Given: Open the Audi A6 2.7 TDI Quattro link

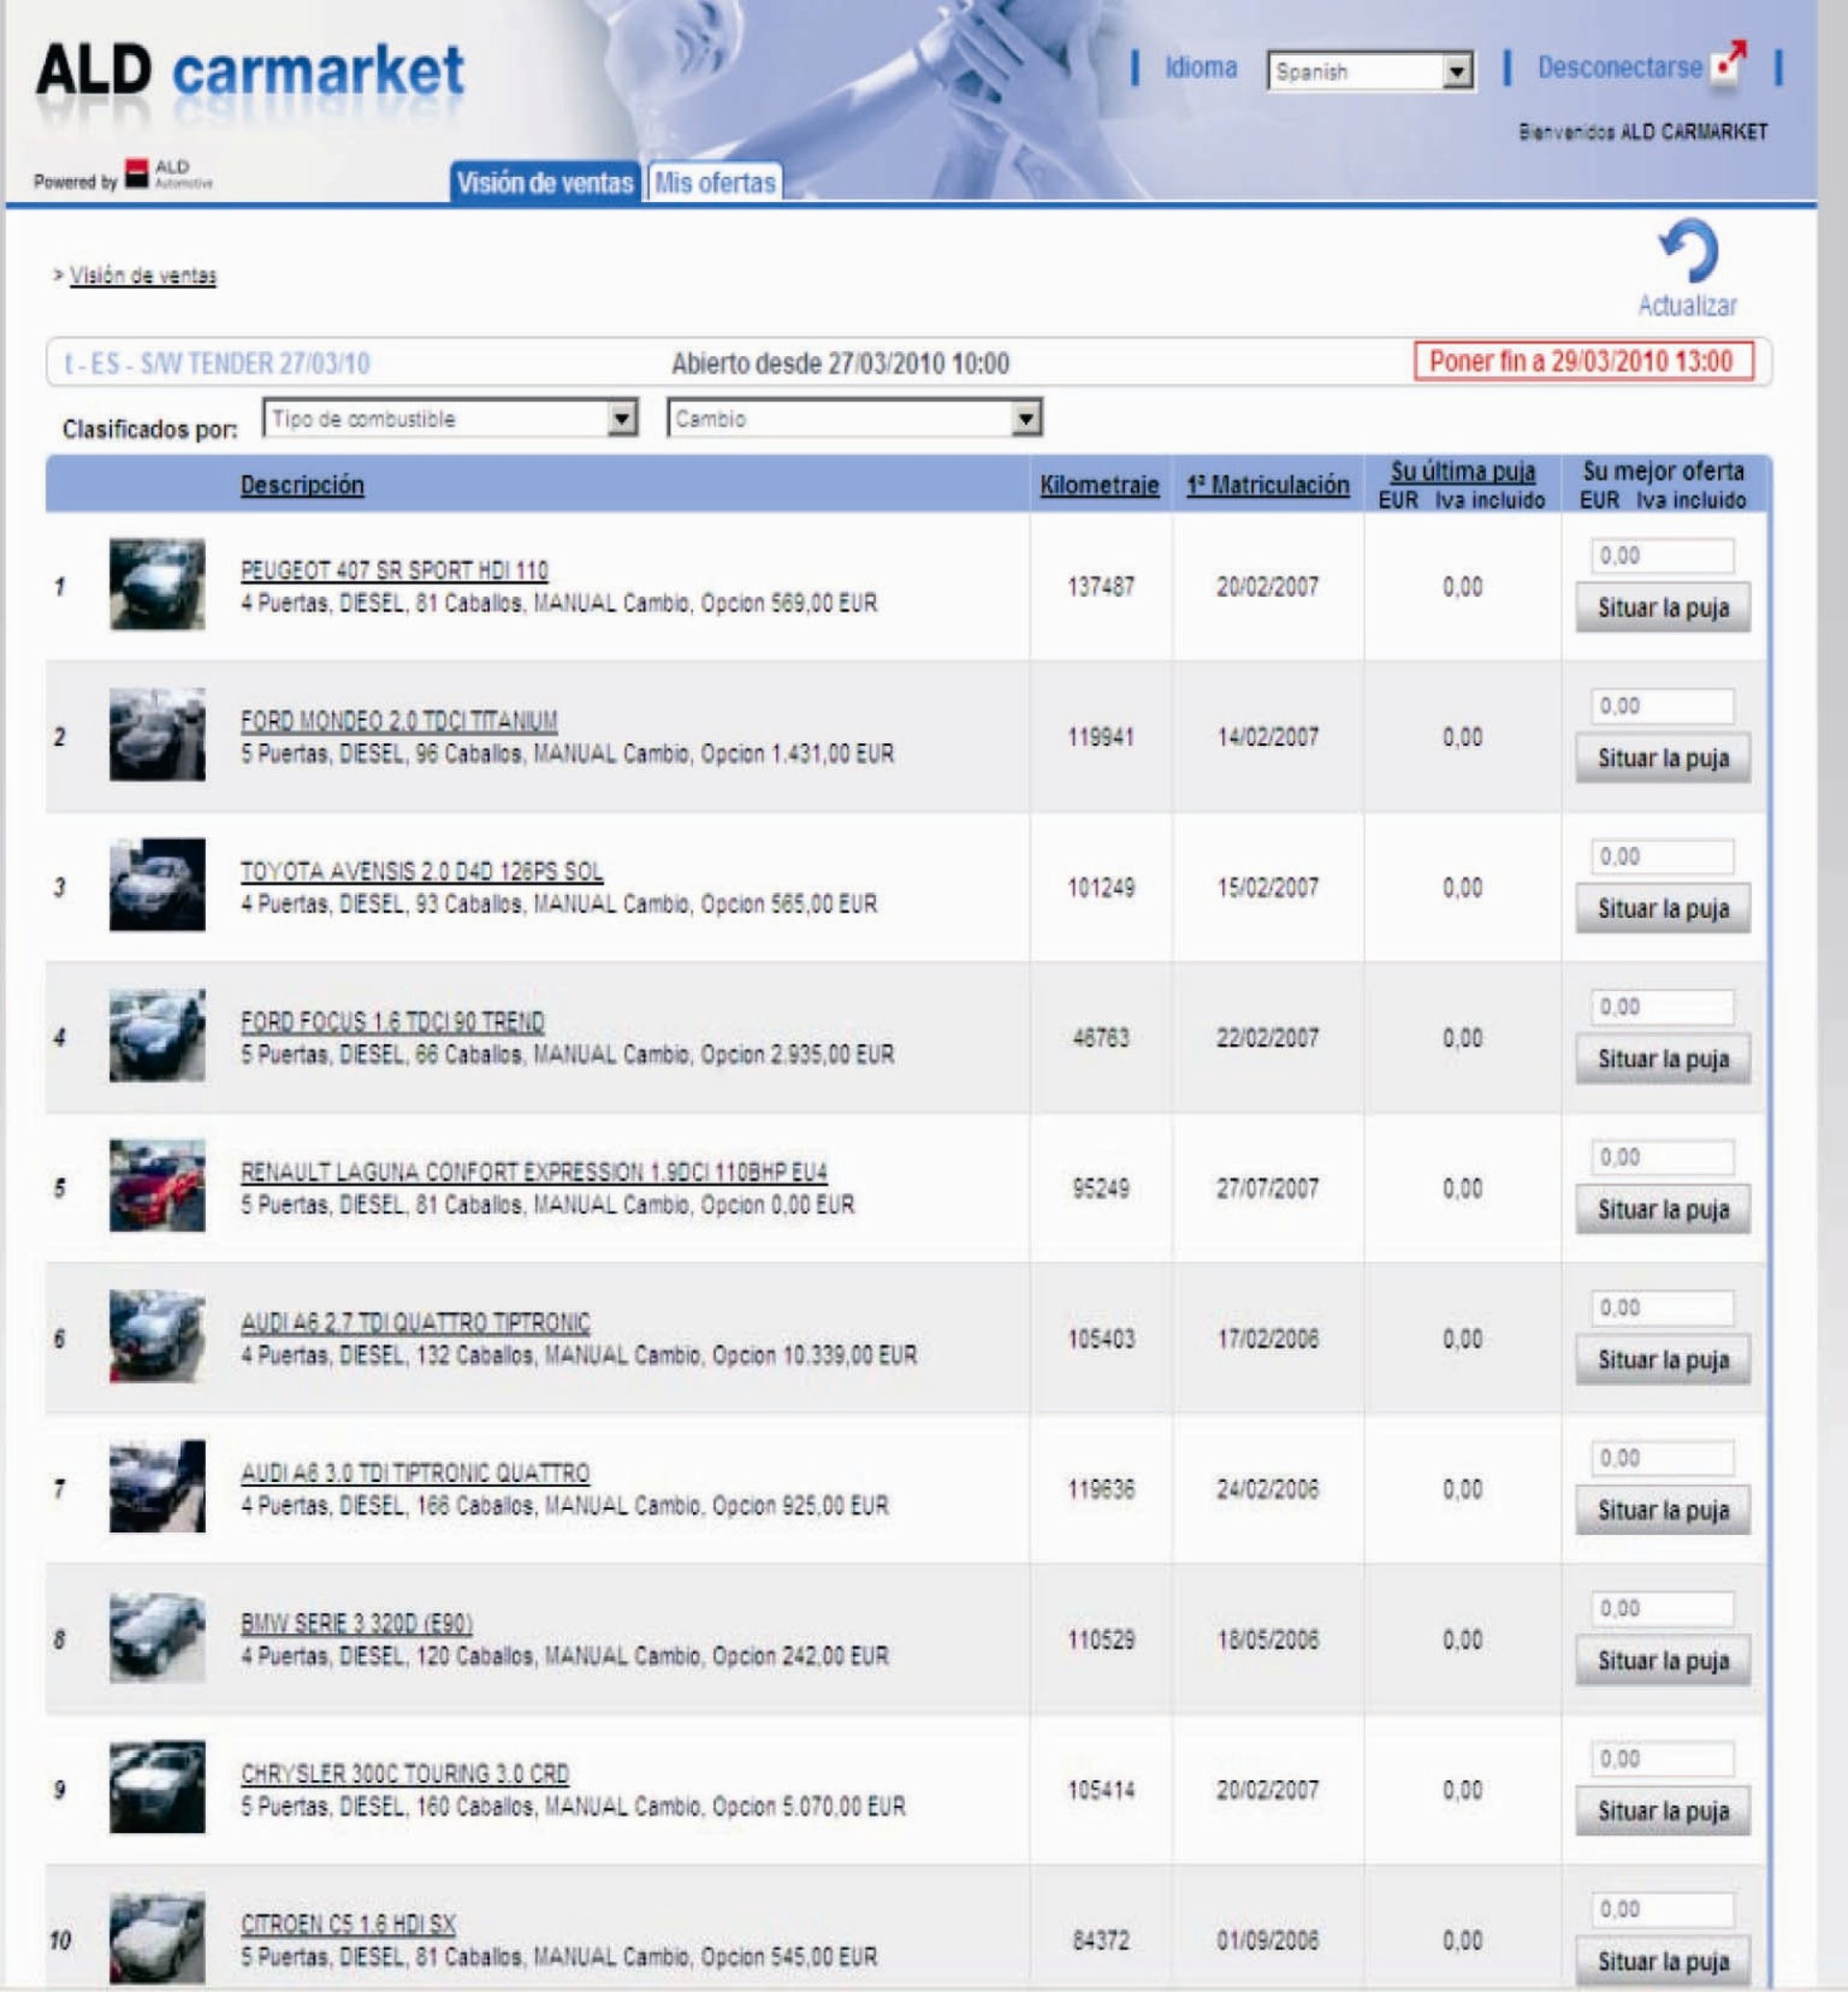Looking at the screenshot, I should pos(415,1323).
